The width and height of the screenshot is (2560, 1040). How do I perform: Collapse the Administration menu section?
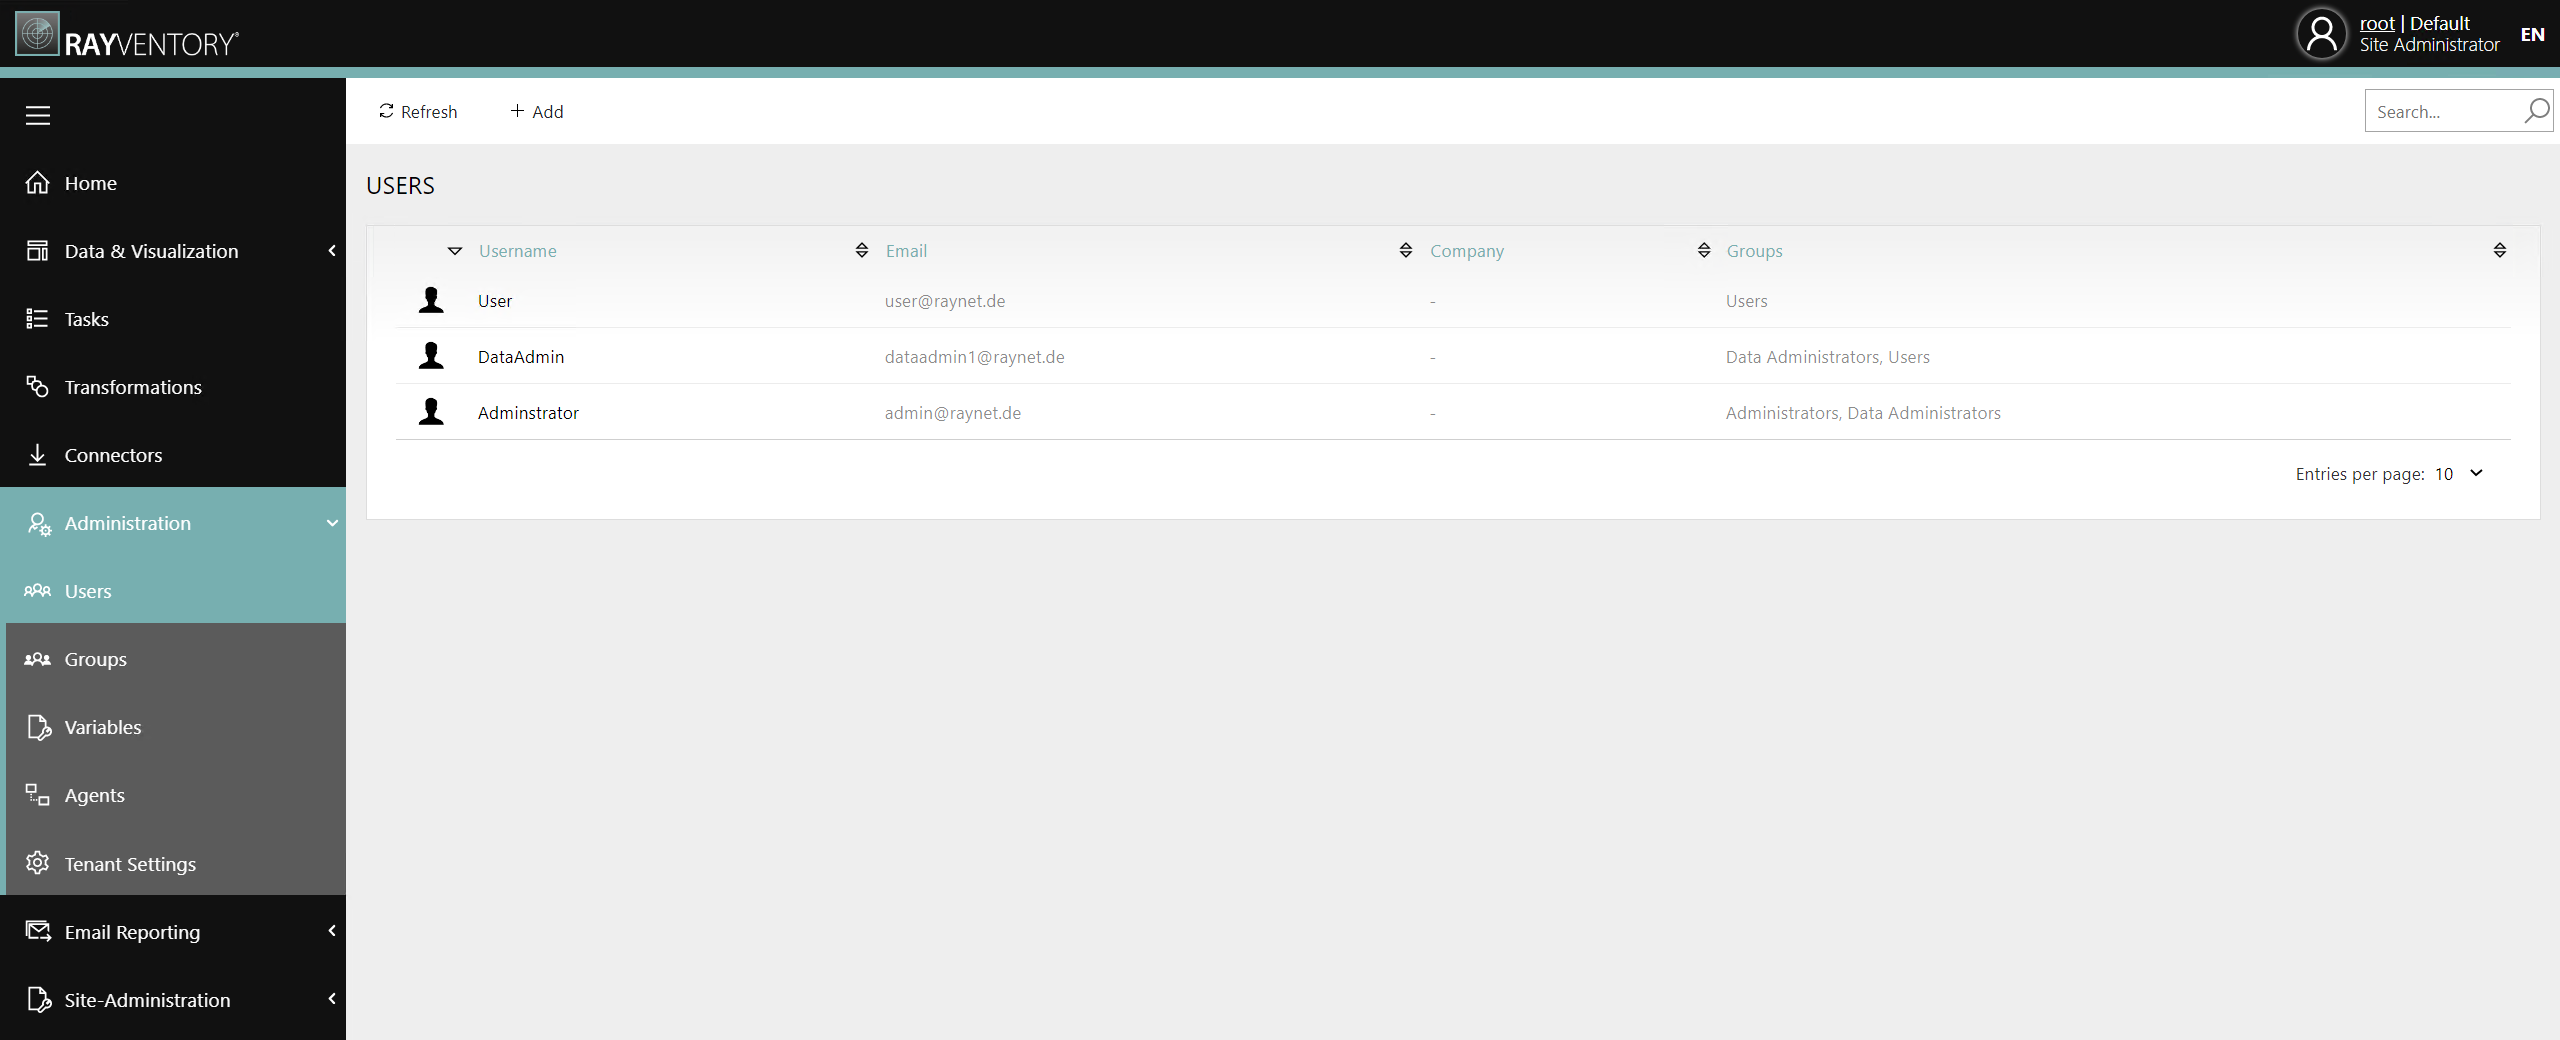click(332, 523)
